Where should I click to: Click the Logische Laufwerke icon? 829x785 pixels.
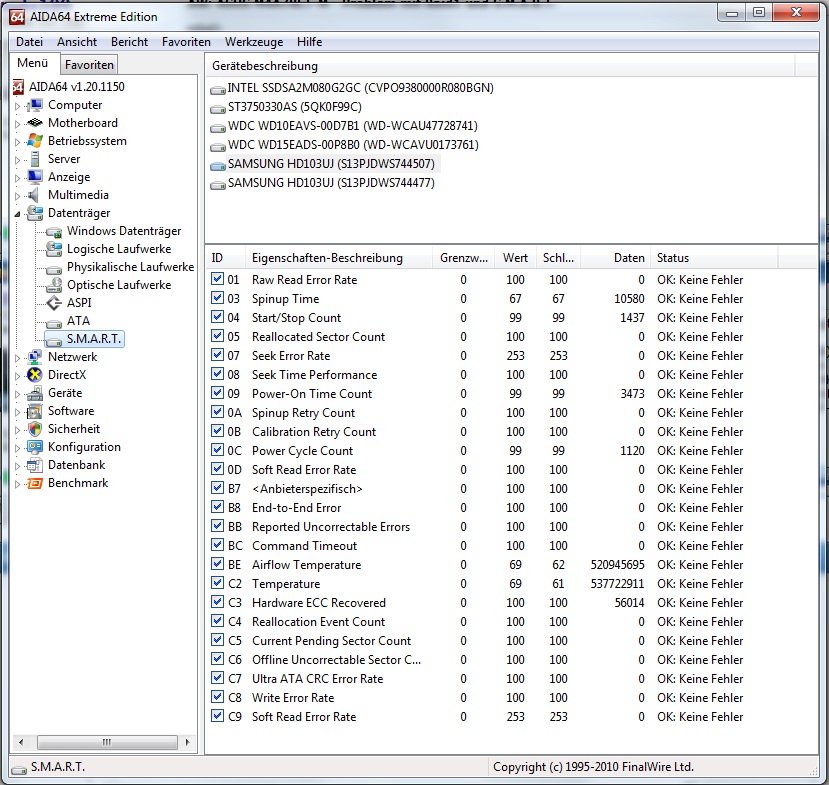(x=54, y=249)
